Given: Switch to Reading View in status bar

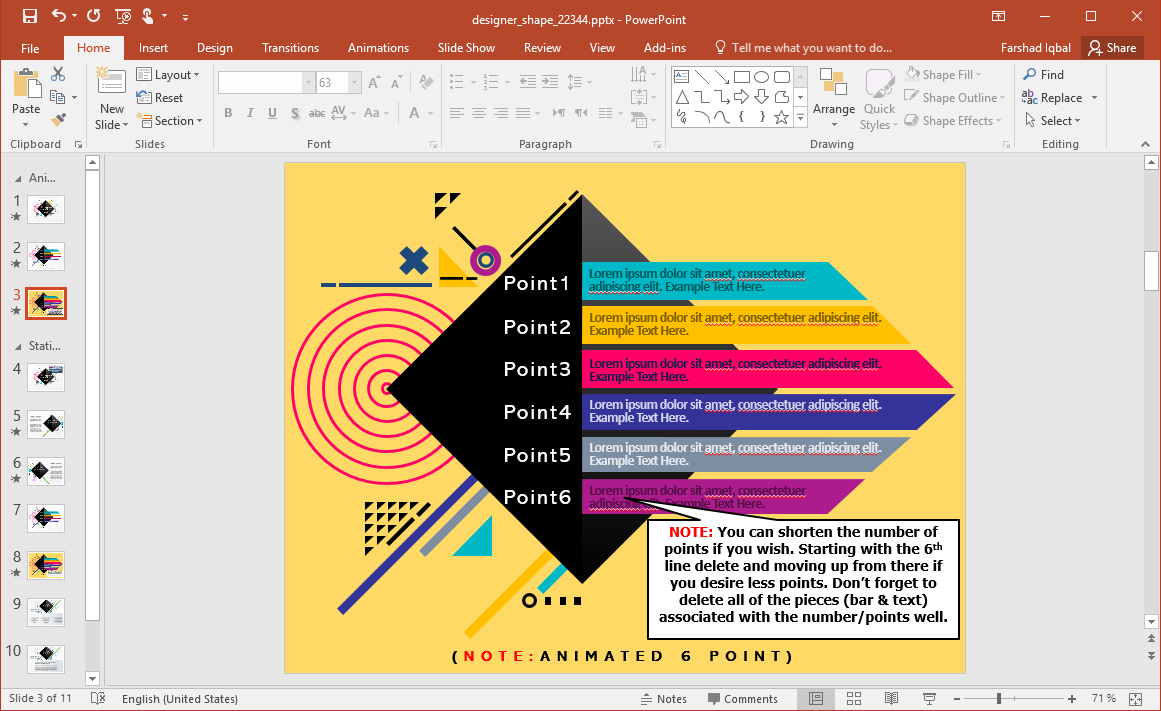Looking at the screenshot, I should tap(891, 699).
